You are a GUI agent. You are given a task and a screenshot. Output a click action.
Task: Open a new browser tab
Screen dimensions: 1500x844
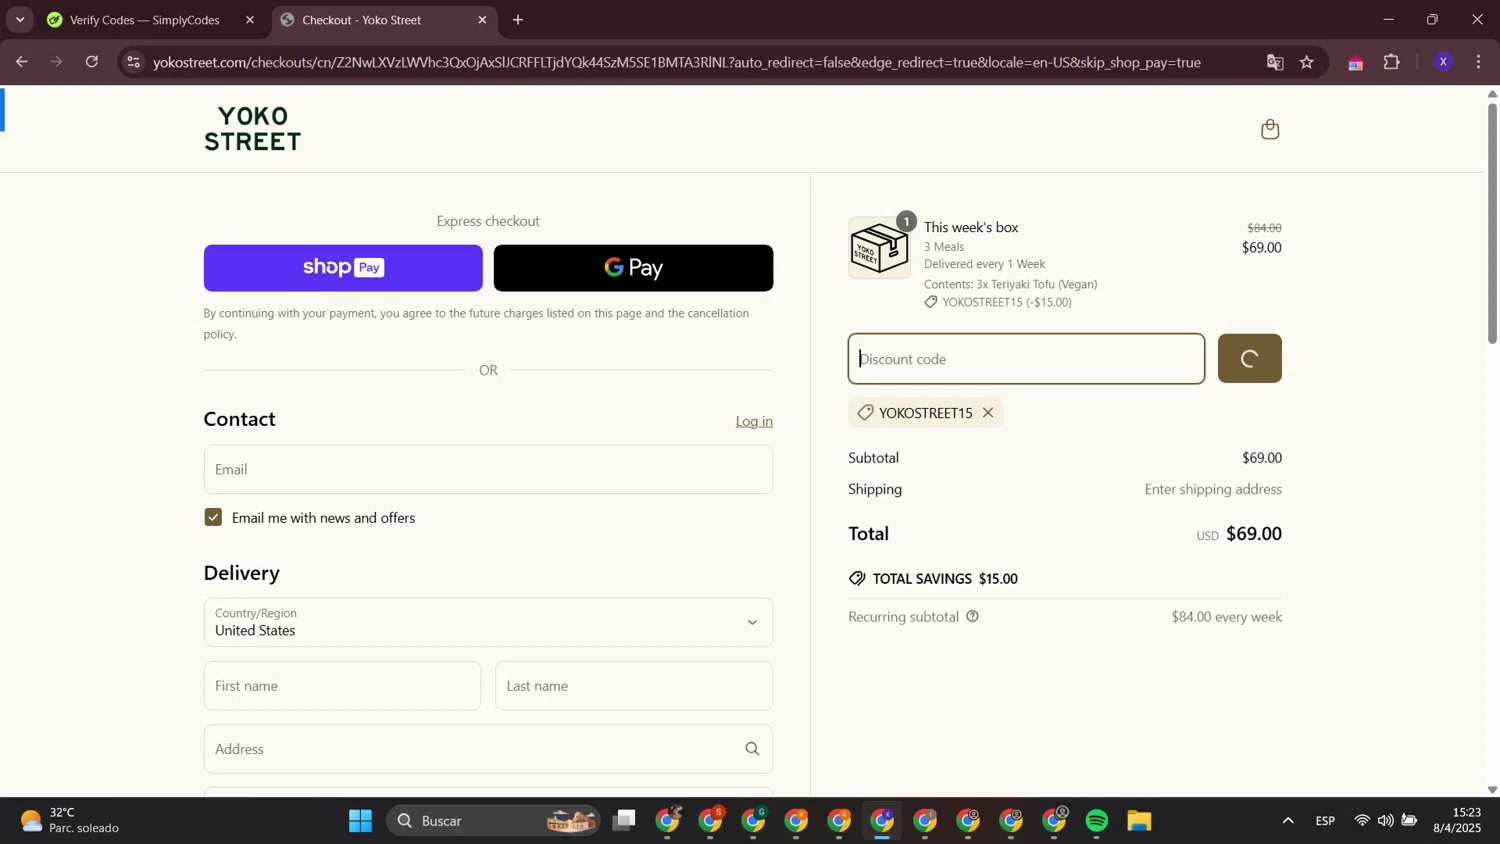518,20
